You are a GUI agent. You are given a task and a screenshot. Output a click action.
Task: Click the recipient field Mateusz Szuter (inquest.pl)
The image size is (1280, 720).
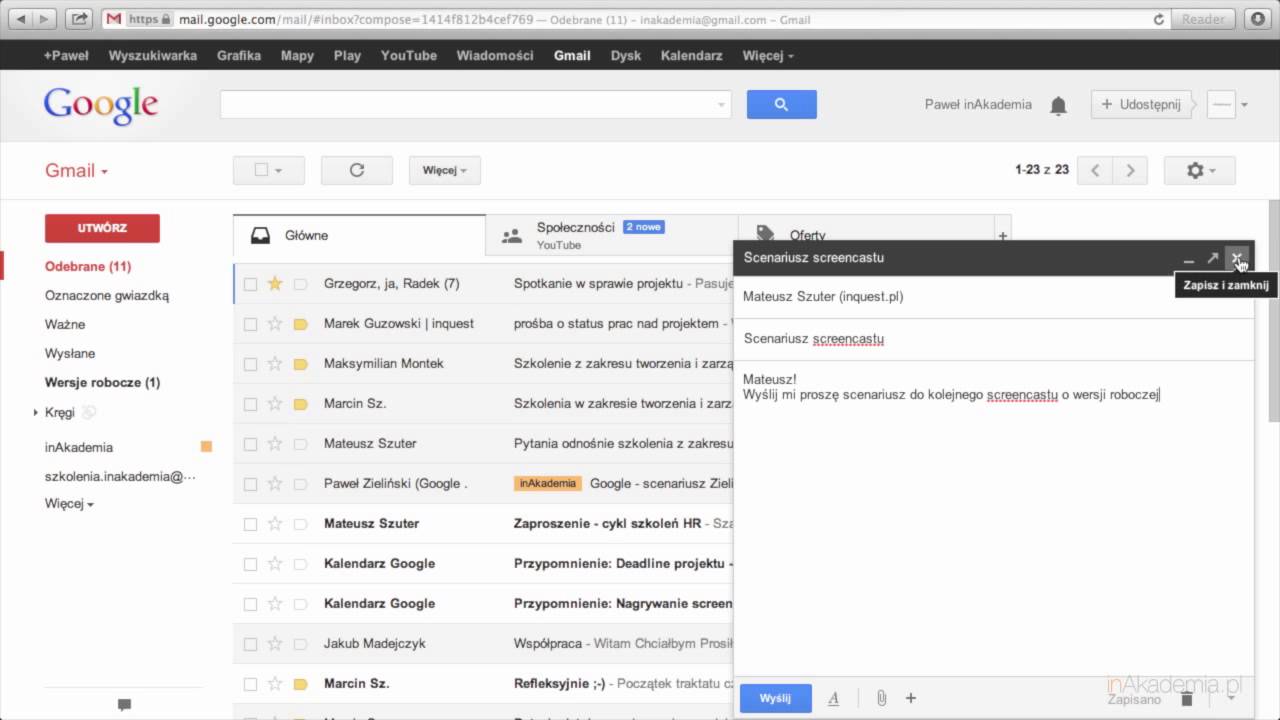(993, 297)
